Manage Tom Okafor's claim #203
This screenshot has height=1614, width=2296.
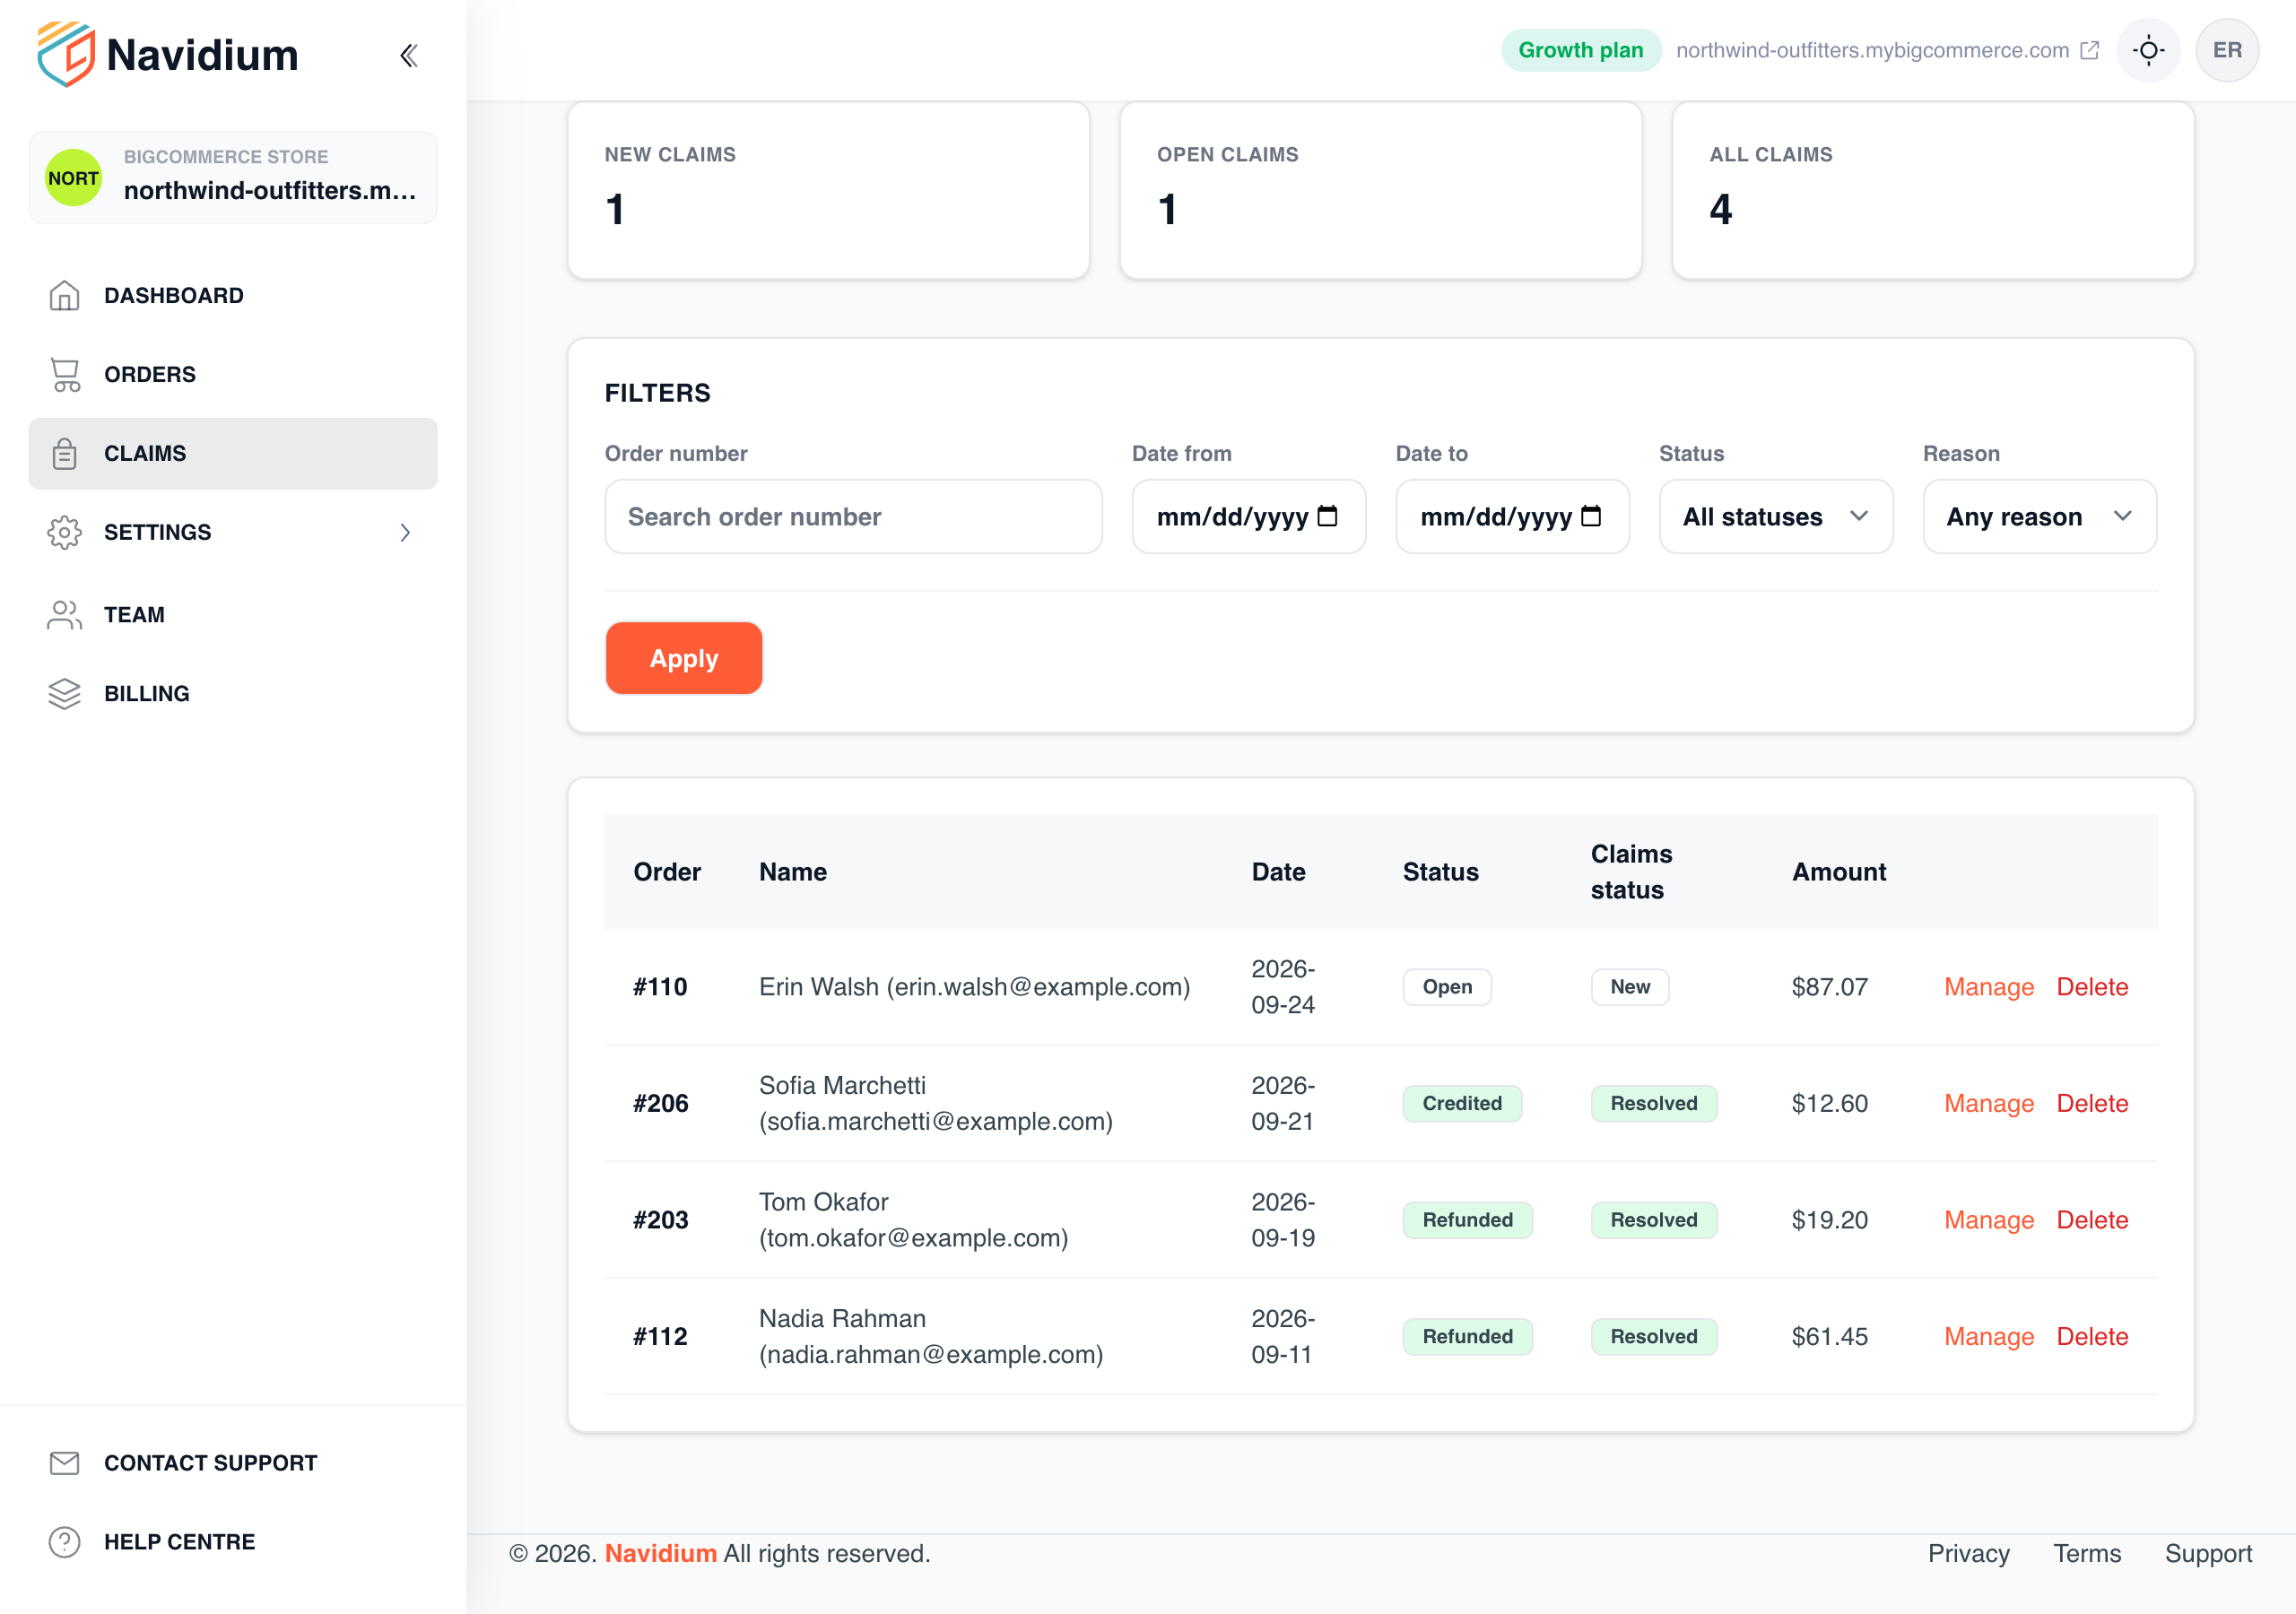click(x=1989, y=1220)
